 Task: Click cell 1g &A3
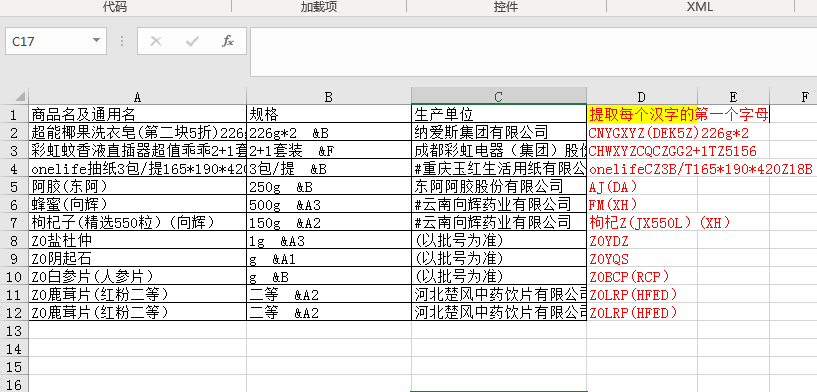point(329,241)
